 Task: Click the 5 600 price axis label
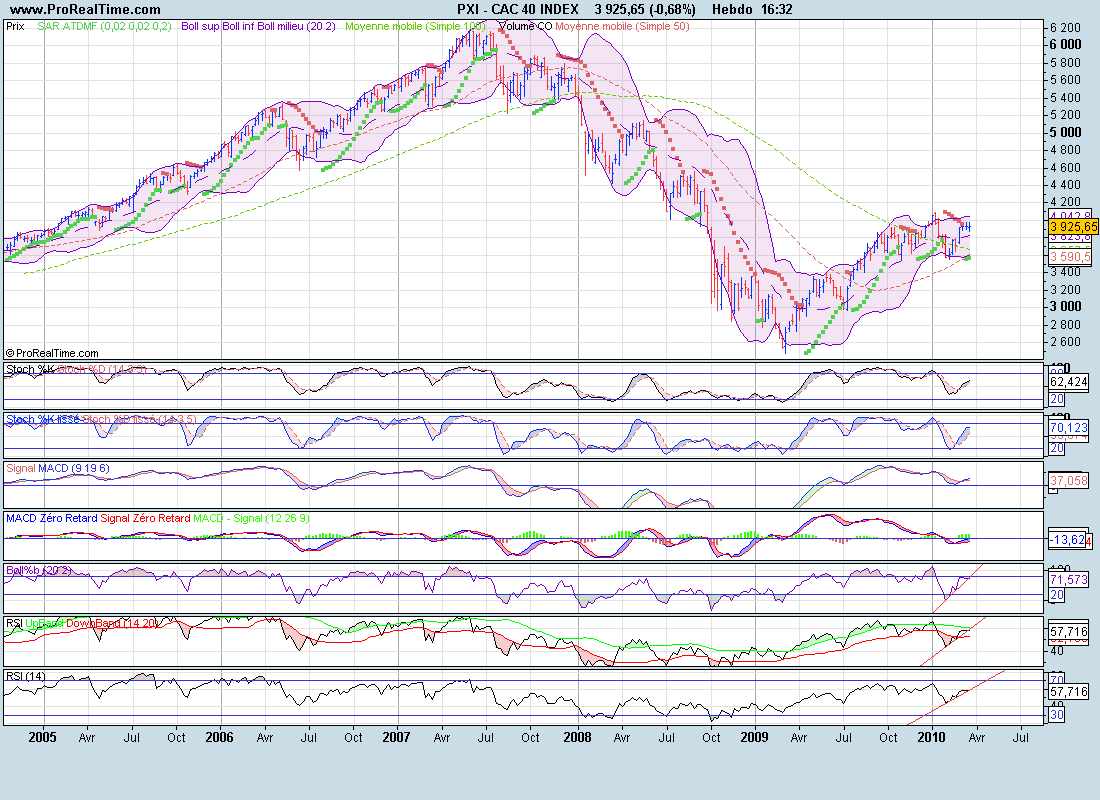(x=1066, y=79)
